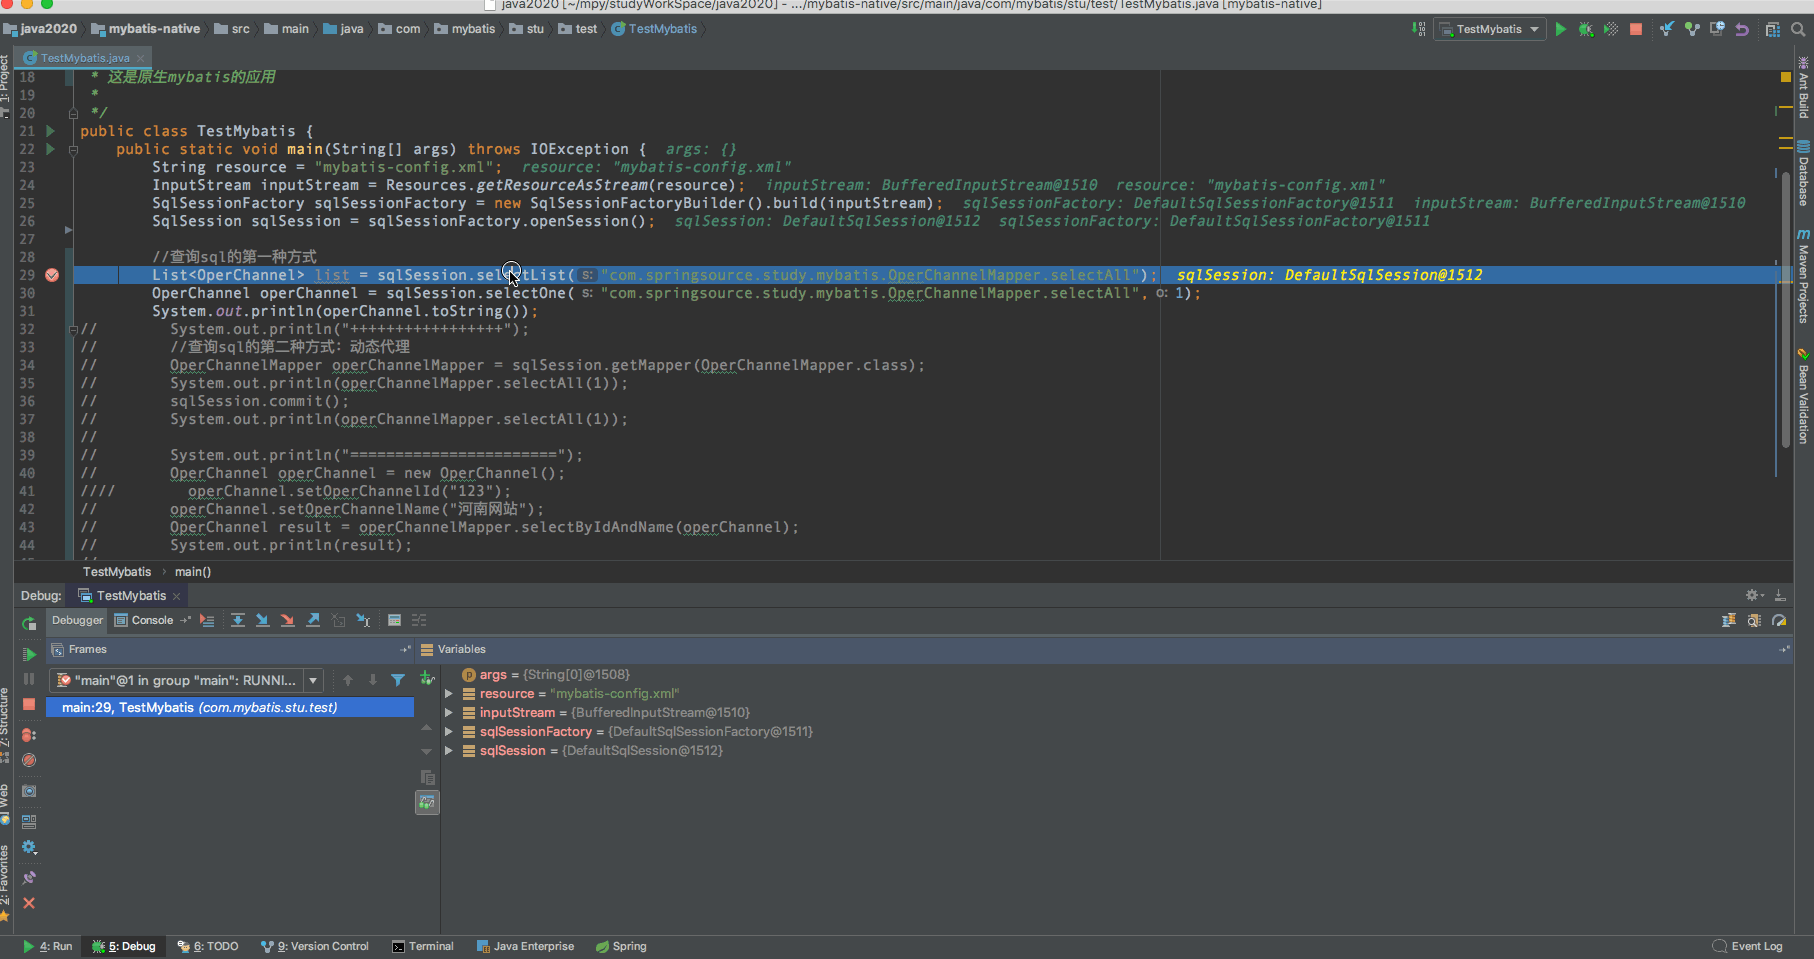Click Pin Tab icon in debug sidebar
This screenshot has width=1814, height=959.
pyautogui.click(x=29, y=878)
